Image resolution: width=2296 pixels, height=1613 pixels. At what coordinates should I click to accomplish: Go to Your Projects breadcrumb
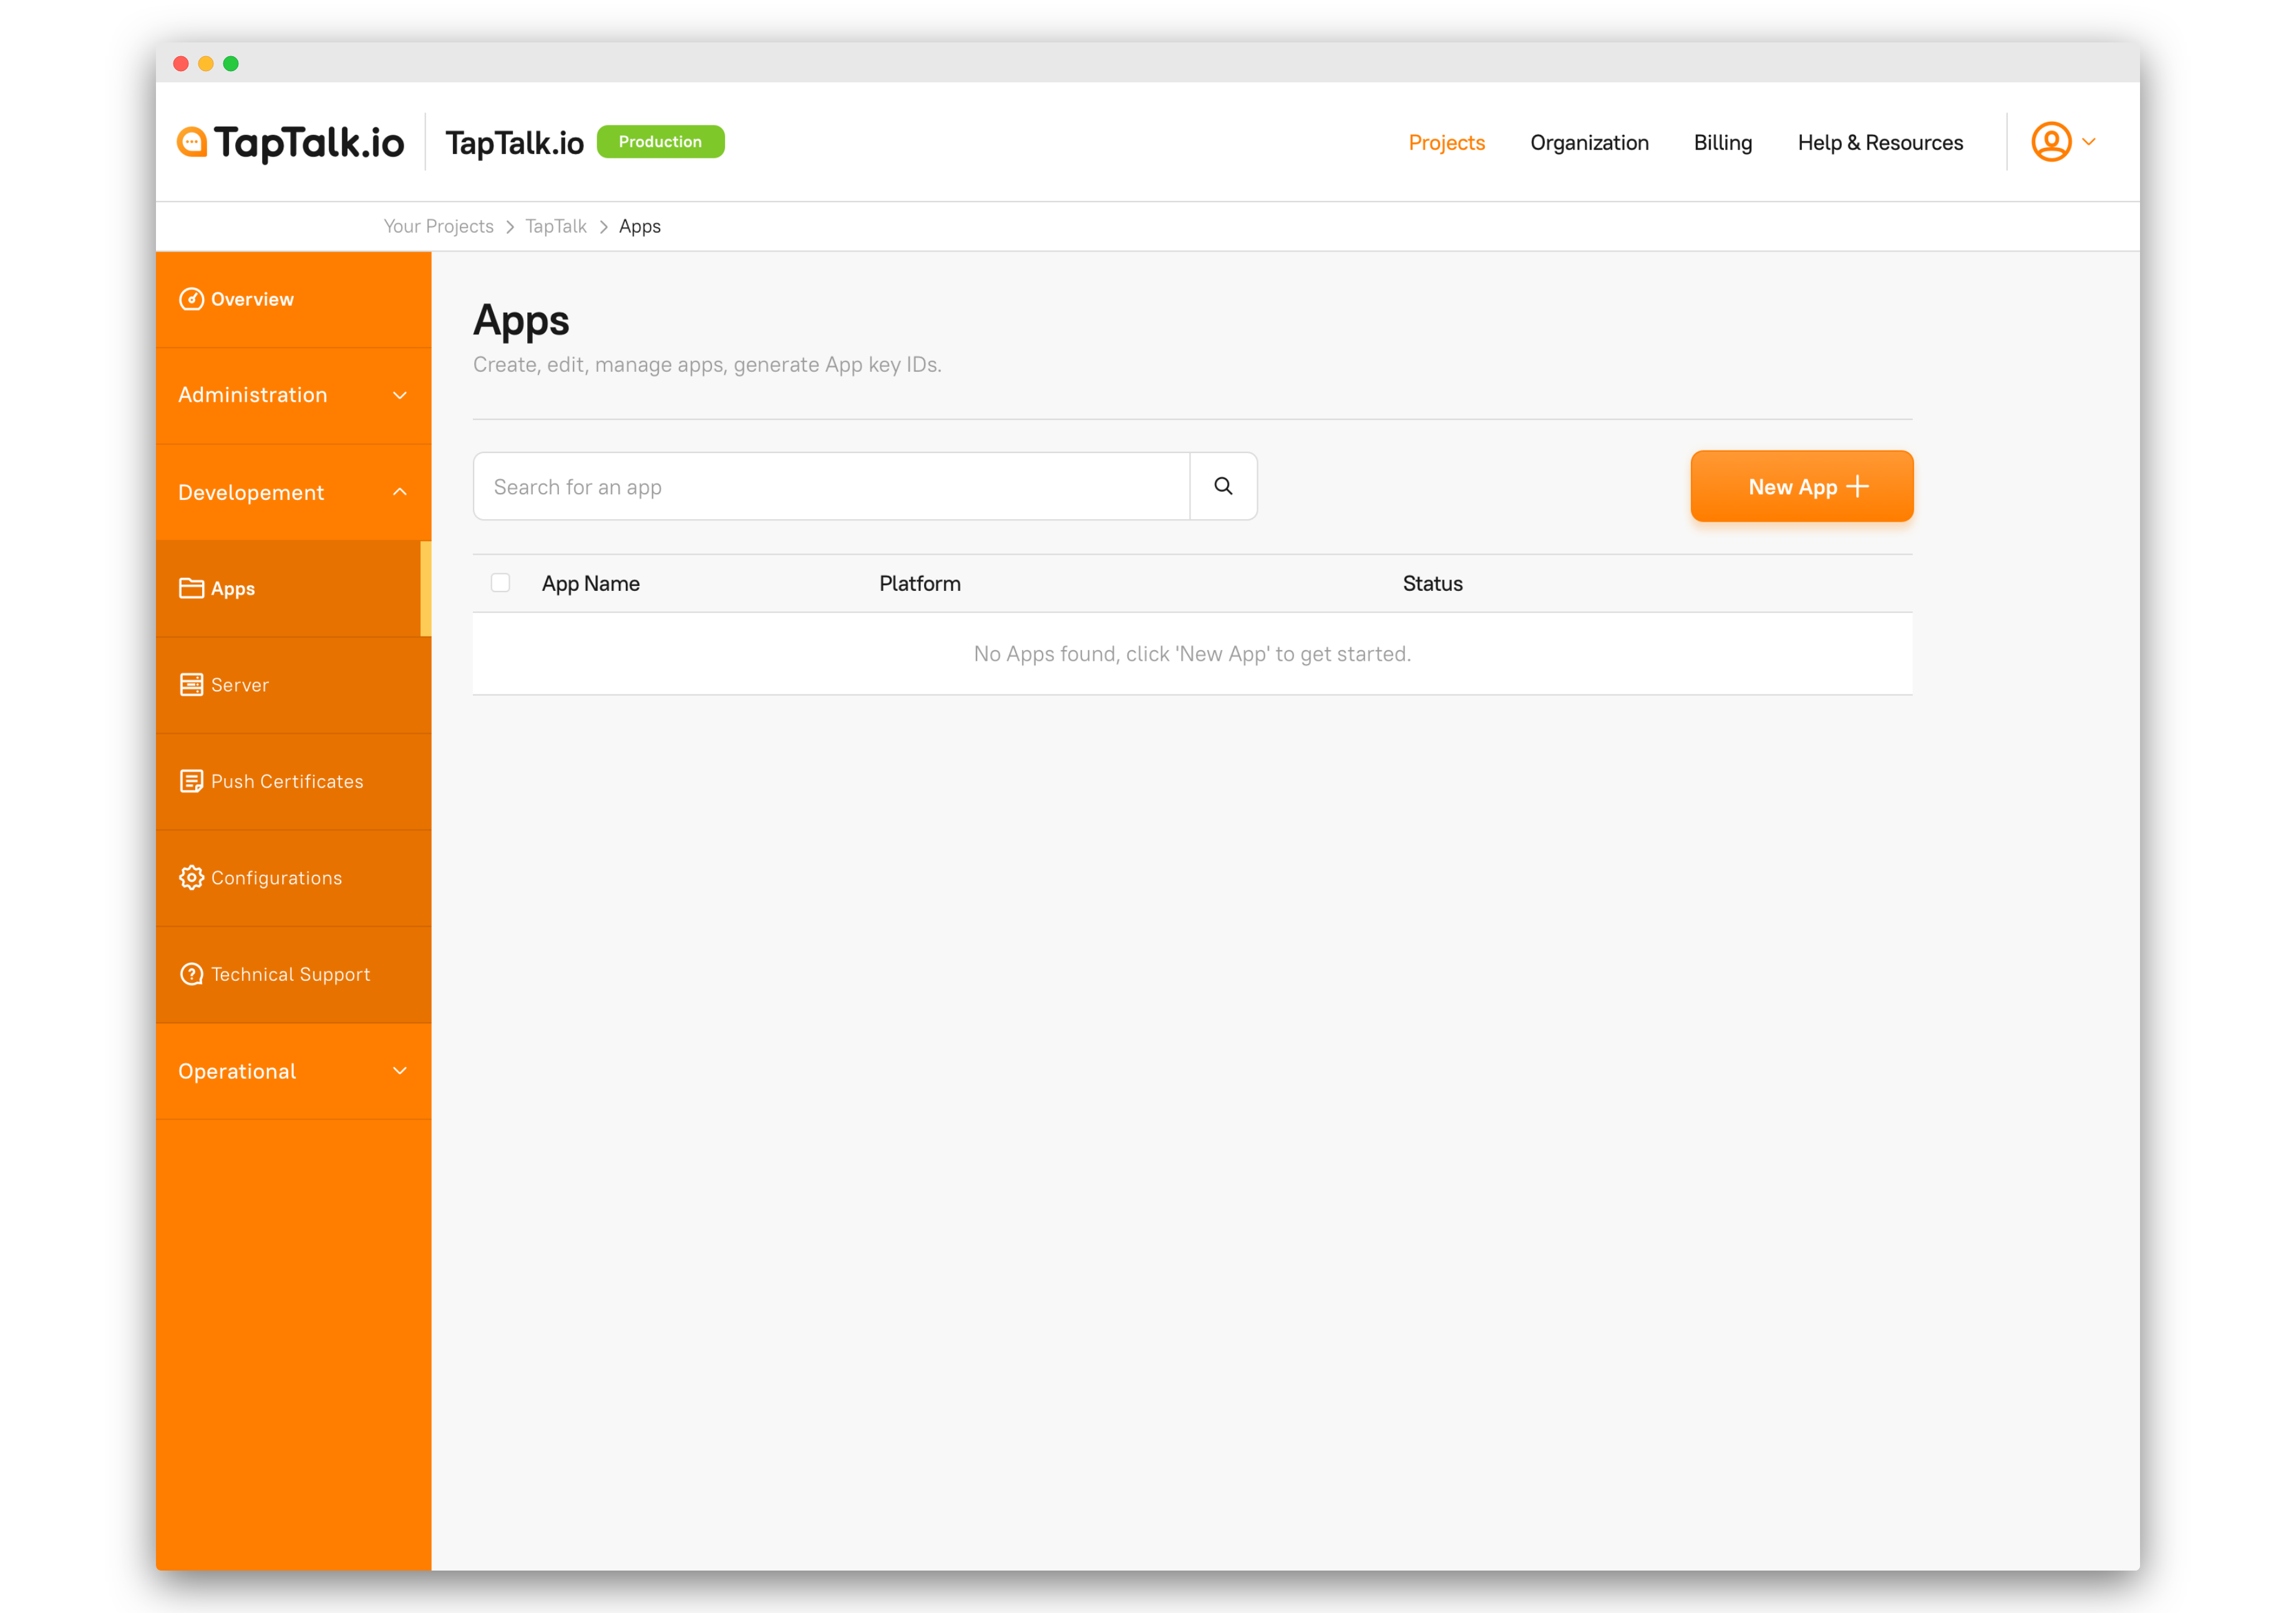click(438, 227)
